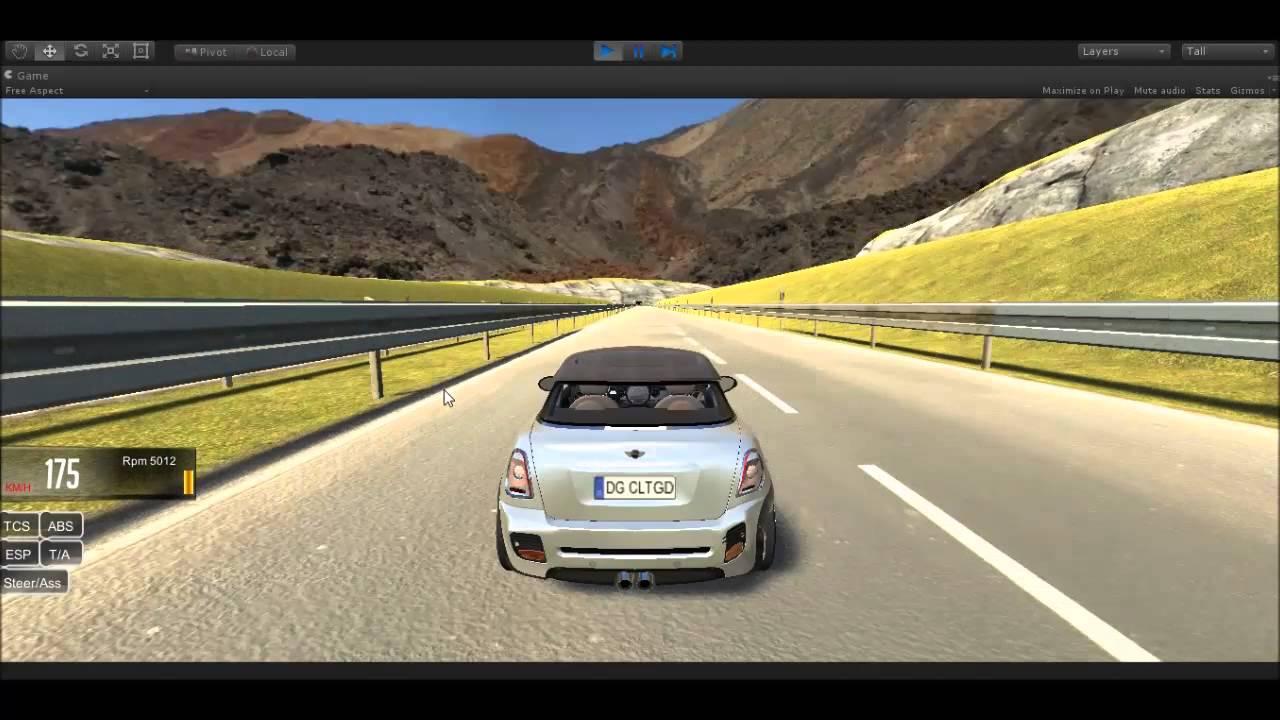Enable Maximize on Play
1280x720 pixels.
pos(1082,91)
